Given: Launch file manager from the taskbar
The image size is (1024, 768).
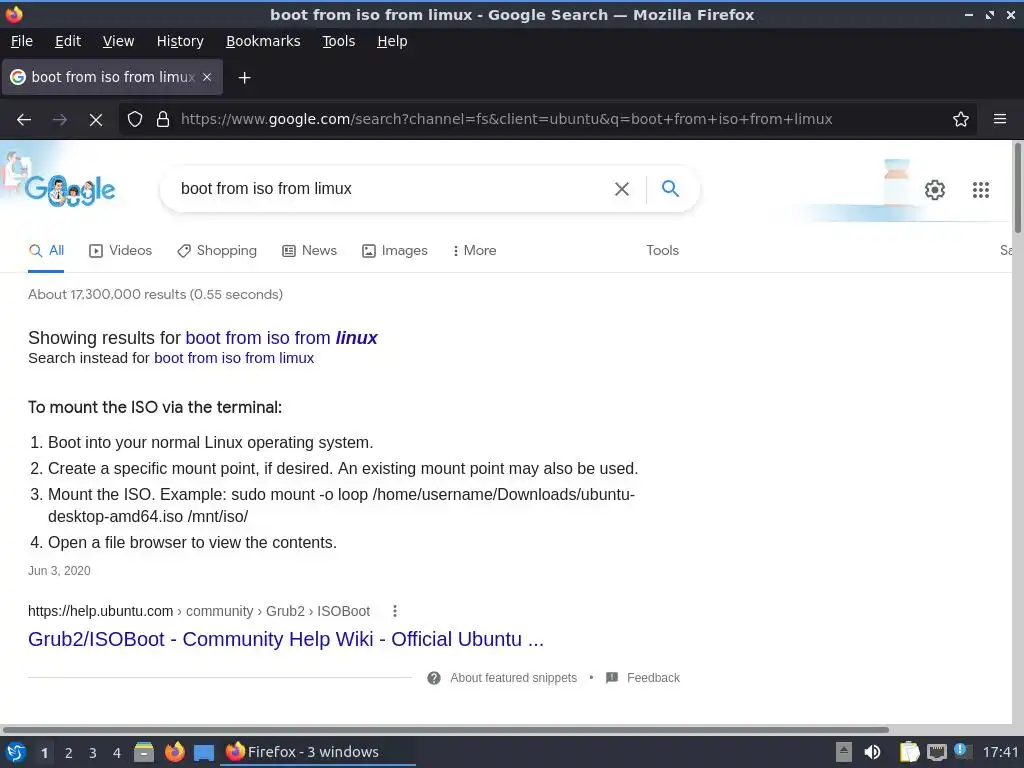Looking at the screenshot, I should 144,752.
